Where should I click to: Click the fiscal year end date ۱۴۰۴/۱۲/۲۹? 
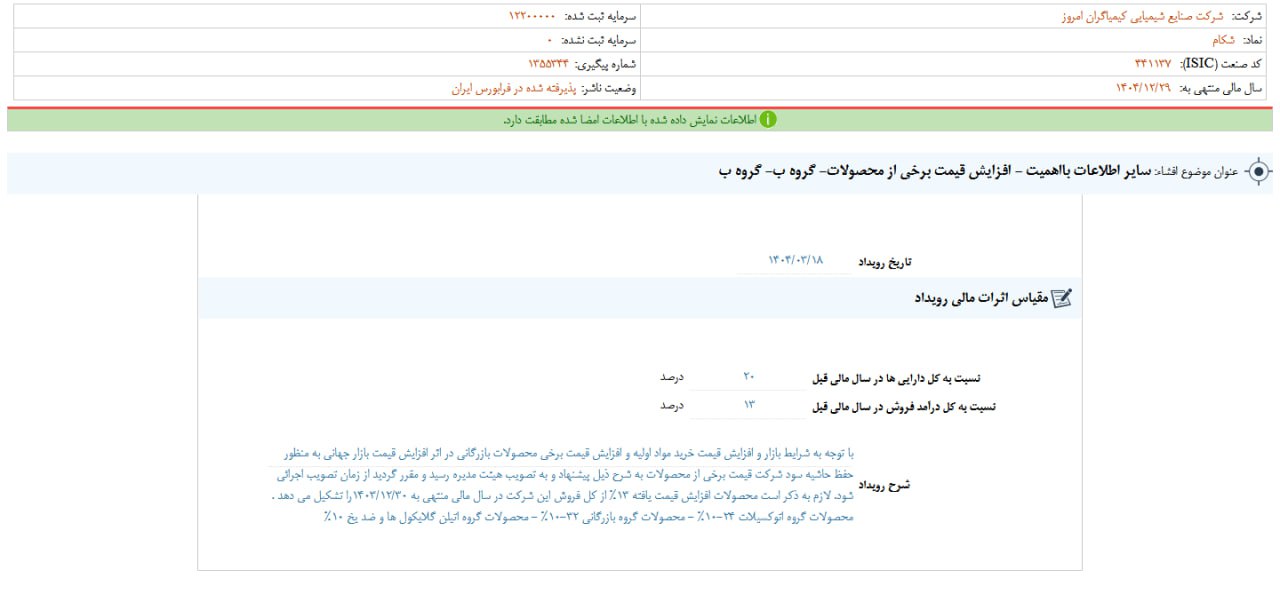click(1143, 88)
